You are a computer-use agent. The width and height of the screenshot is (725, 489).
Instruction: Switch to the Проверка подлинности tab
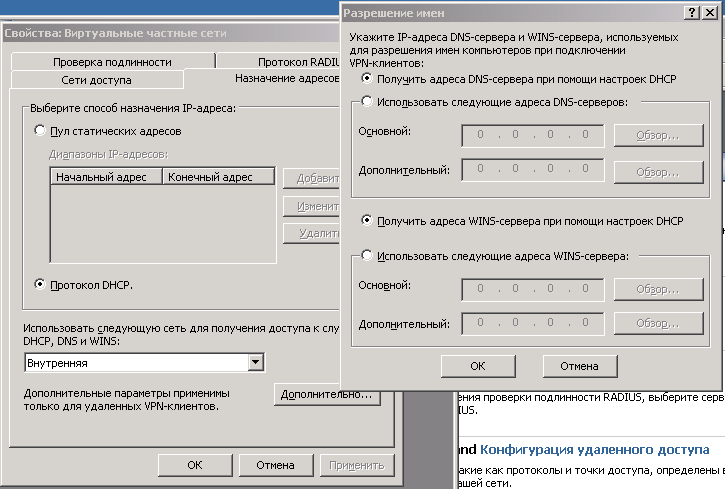pos(112,62)
